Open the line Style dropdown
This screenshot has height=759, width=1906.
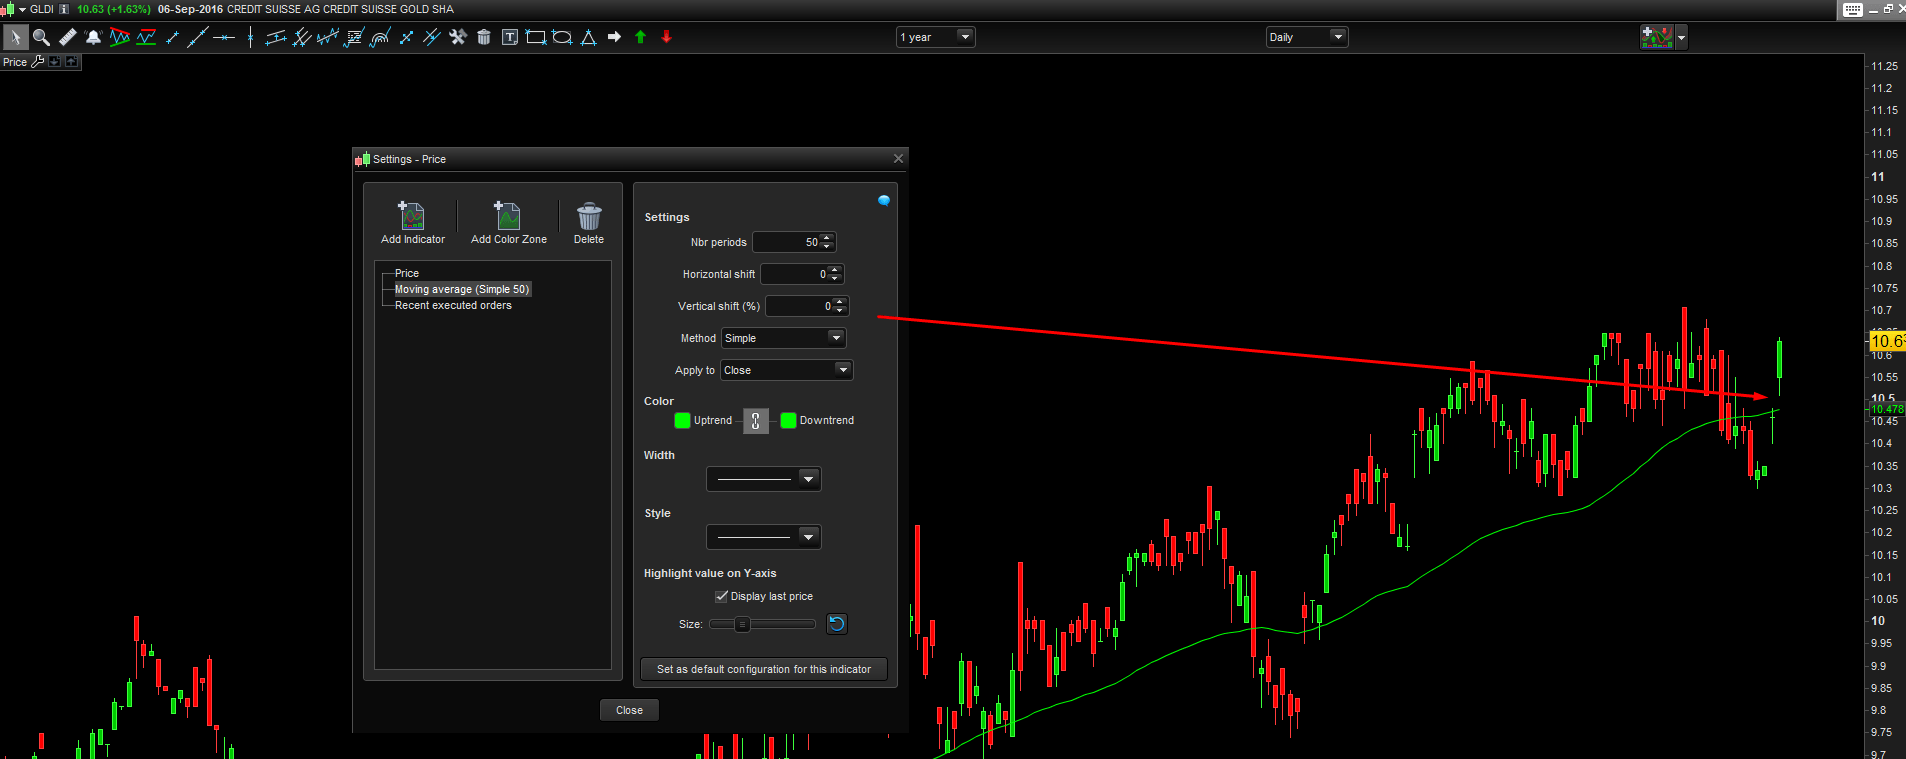tap(764, 537)
